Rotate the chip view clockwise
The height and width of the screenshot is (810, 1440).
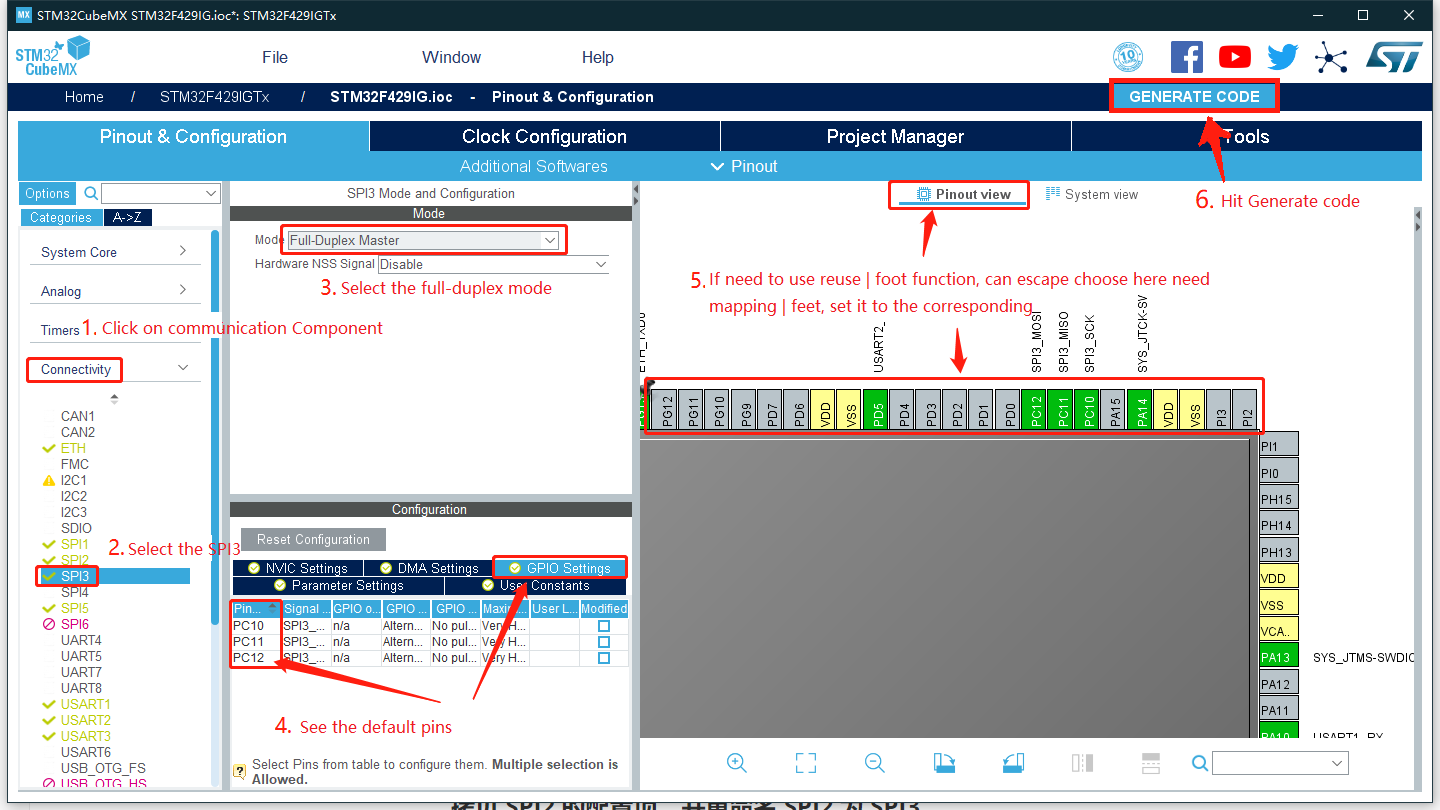point(944,763)
